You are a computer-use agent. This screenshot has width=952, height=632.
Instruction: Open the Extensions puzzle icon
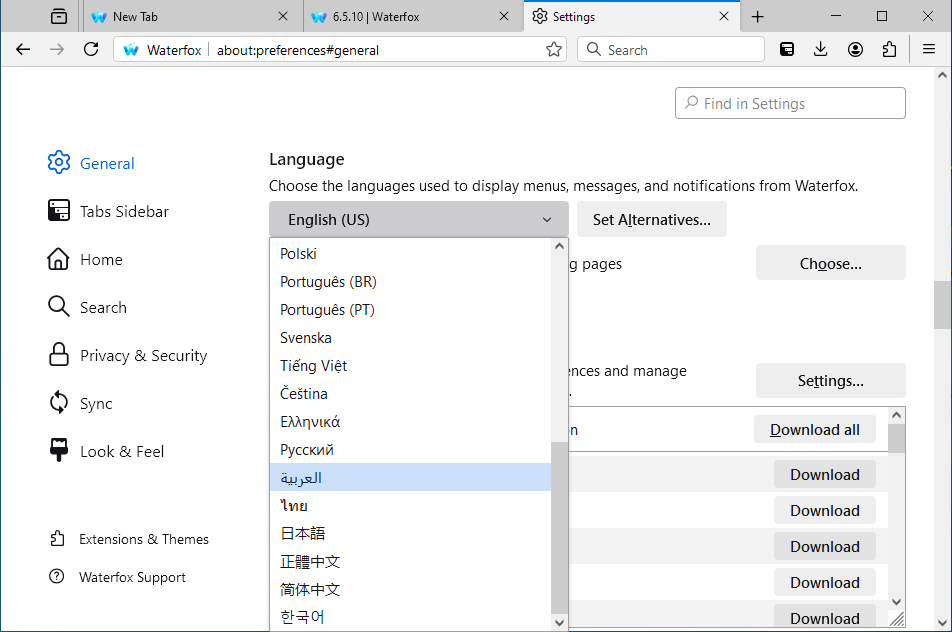click(889, 50)
